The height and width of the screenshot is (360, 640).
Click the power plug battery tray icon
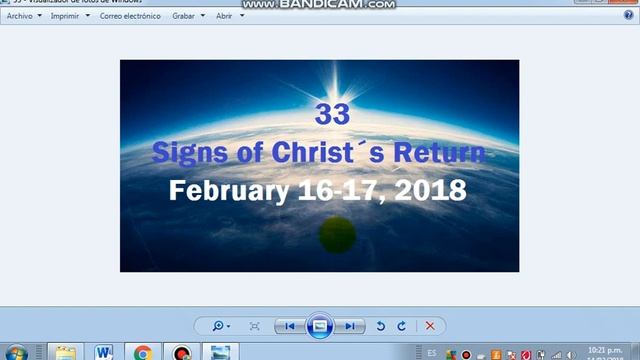541,355
